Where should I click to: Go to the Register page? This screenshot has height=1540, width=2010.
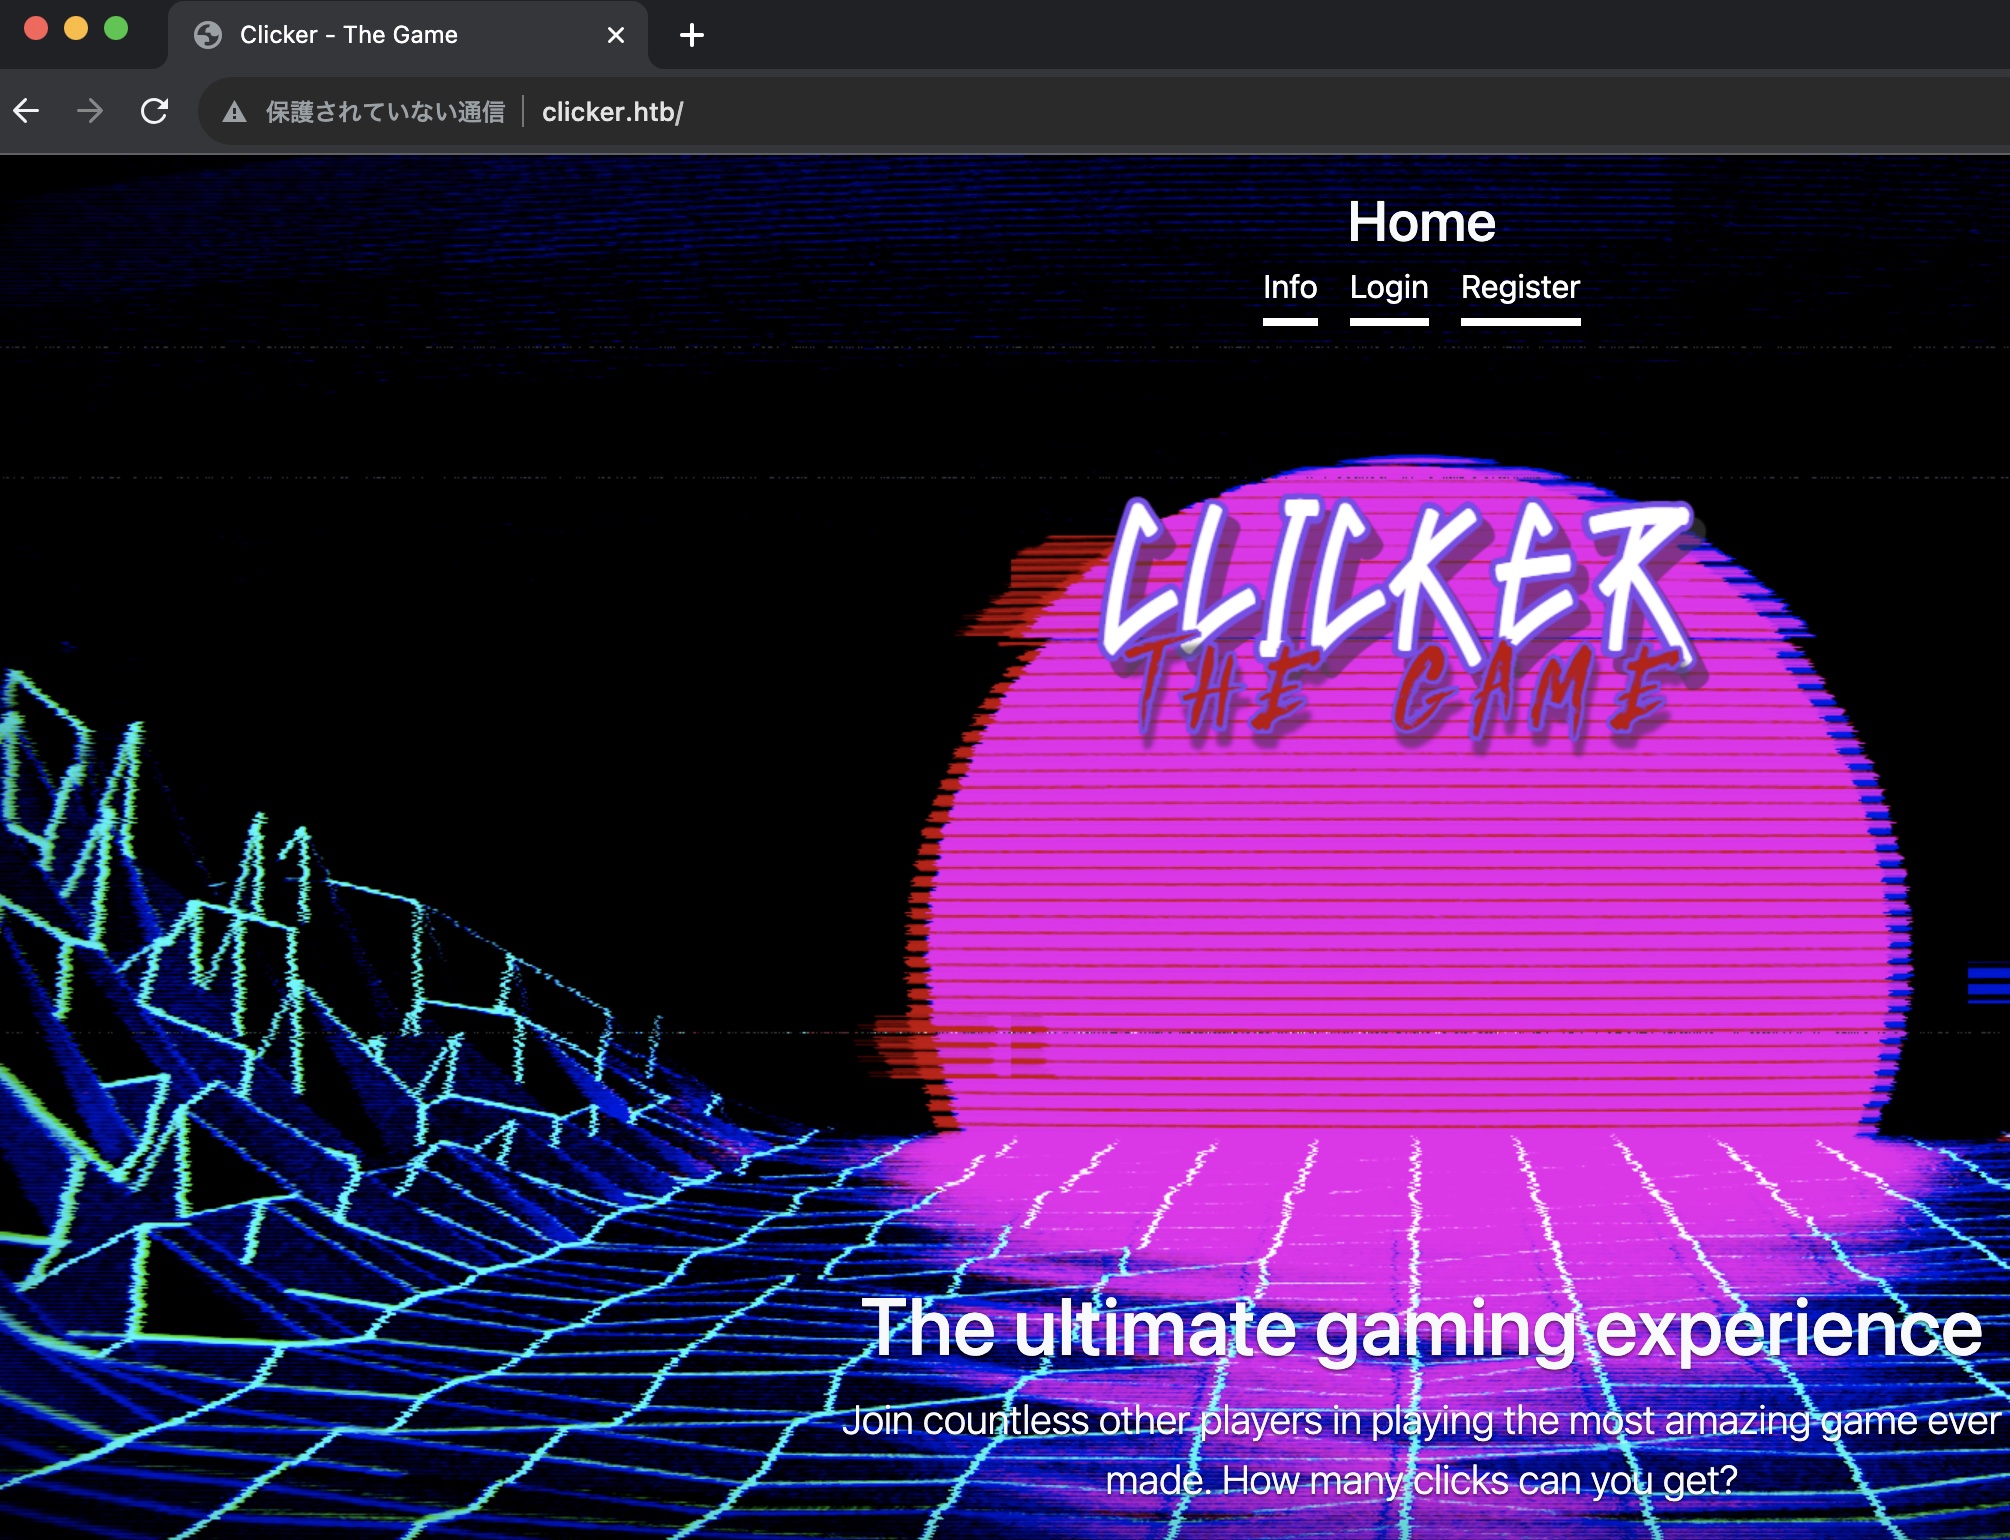pos(1520,288)
